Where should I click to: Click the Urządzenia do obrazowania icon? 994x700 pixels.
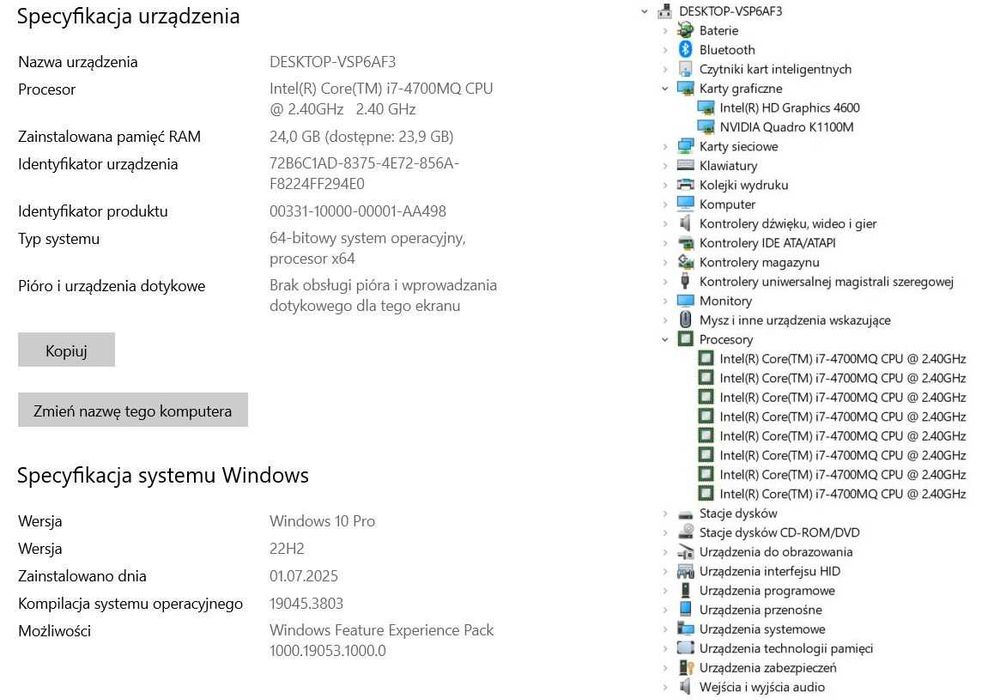(685, 552)
